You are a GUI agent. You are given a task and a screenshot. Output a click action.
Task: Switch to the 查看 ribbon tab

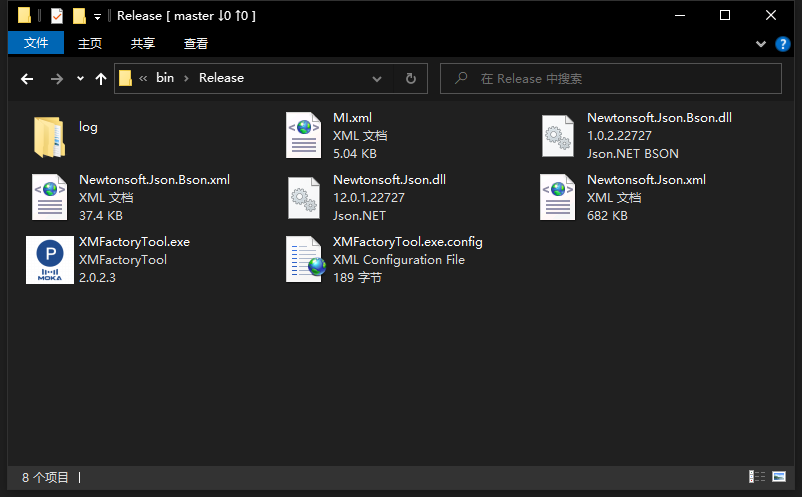pos(196,43)
